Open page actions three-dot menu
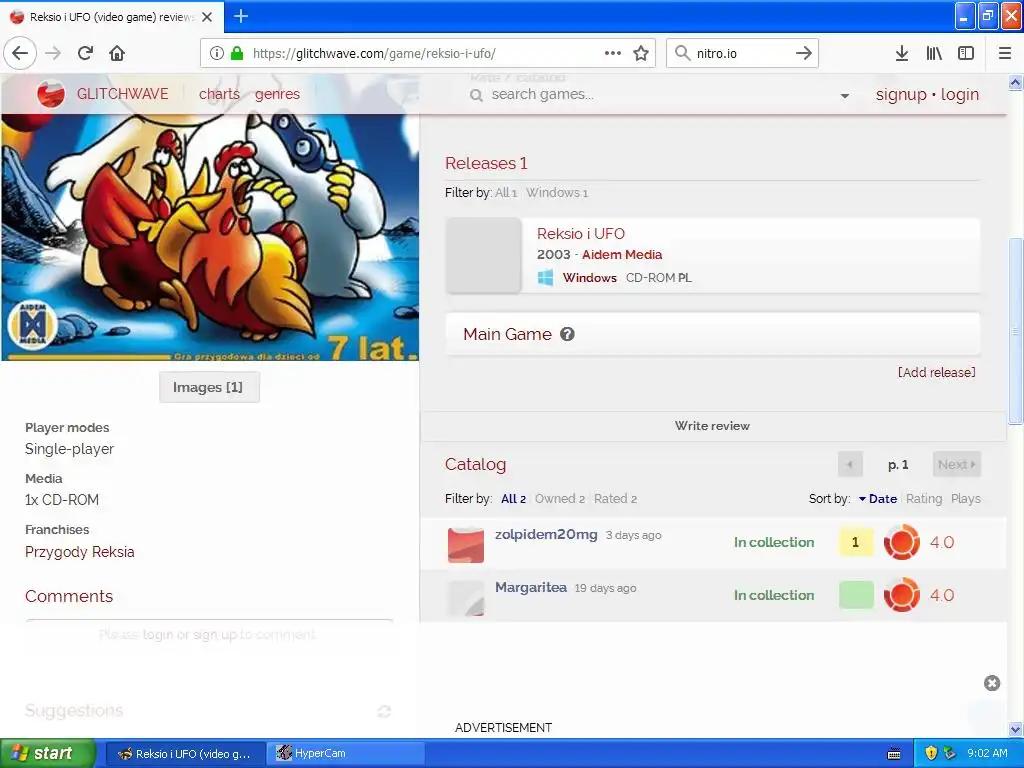This screenshot has height=768, width=1024. click(x=613, y=53)
